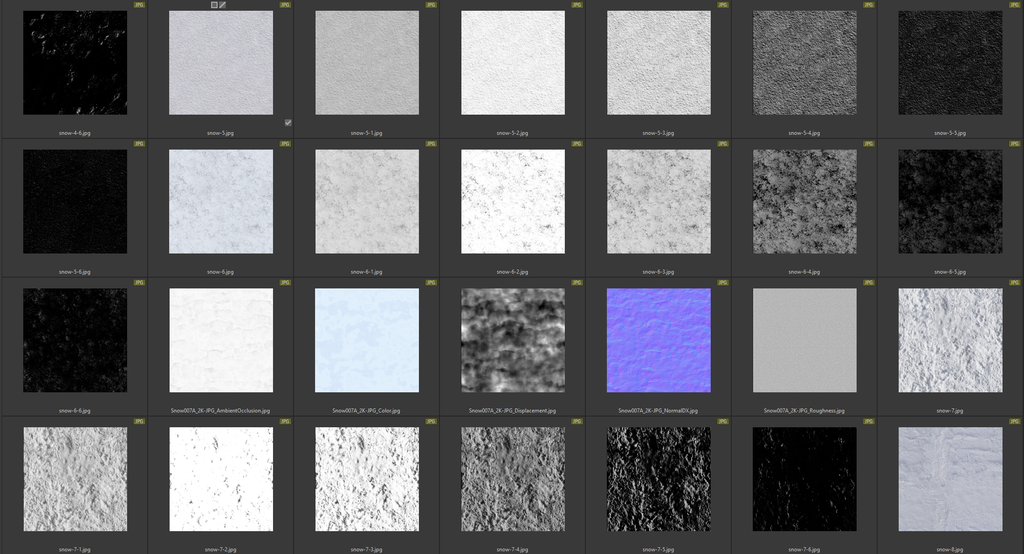Image resolution: width=1024 pixels, height=554 pixels.
Task: Select the snow-8.jpg thumbnail
Action: tap(951, 479)
